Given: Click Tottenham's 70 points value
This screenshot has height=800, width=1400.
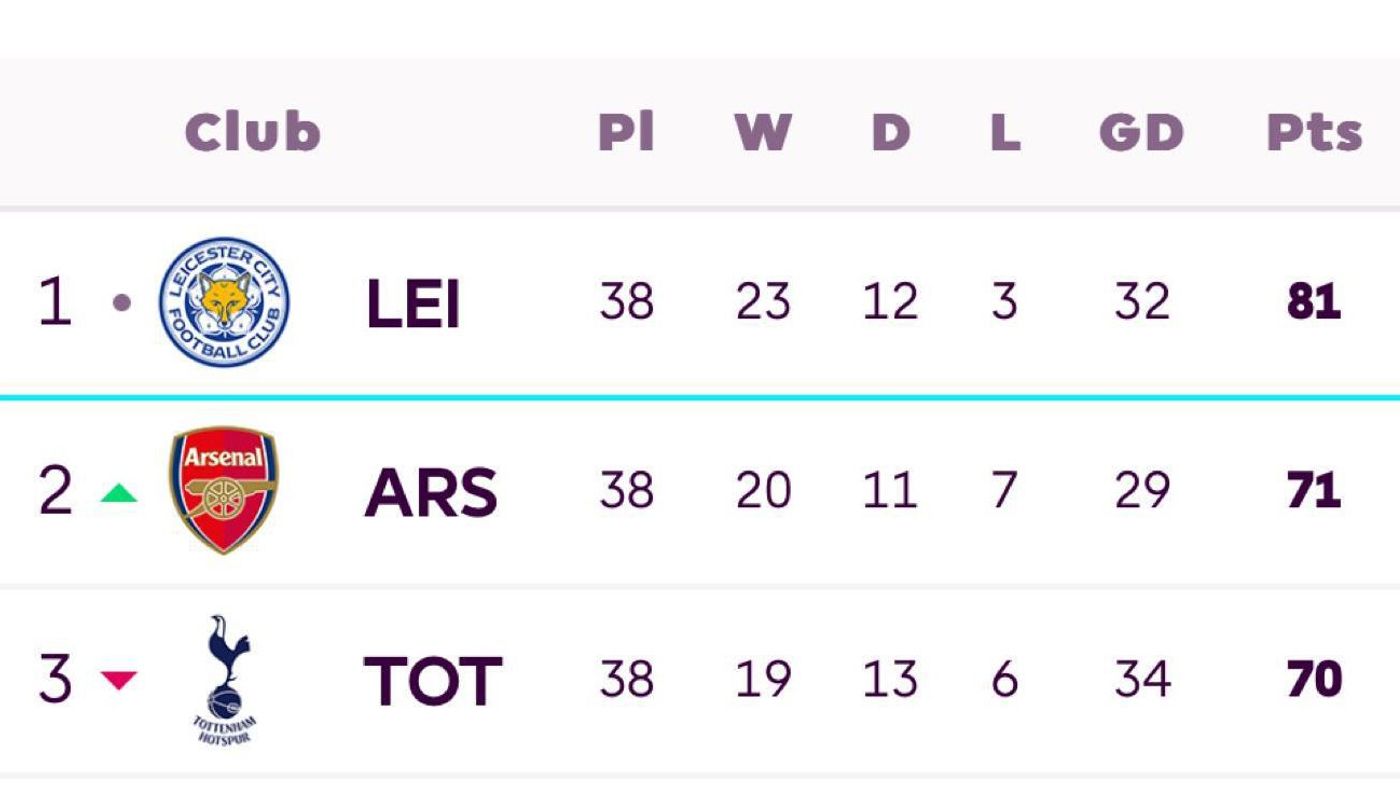Looking at the screenshot, I should click(1314, 679).
